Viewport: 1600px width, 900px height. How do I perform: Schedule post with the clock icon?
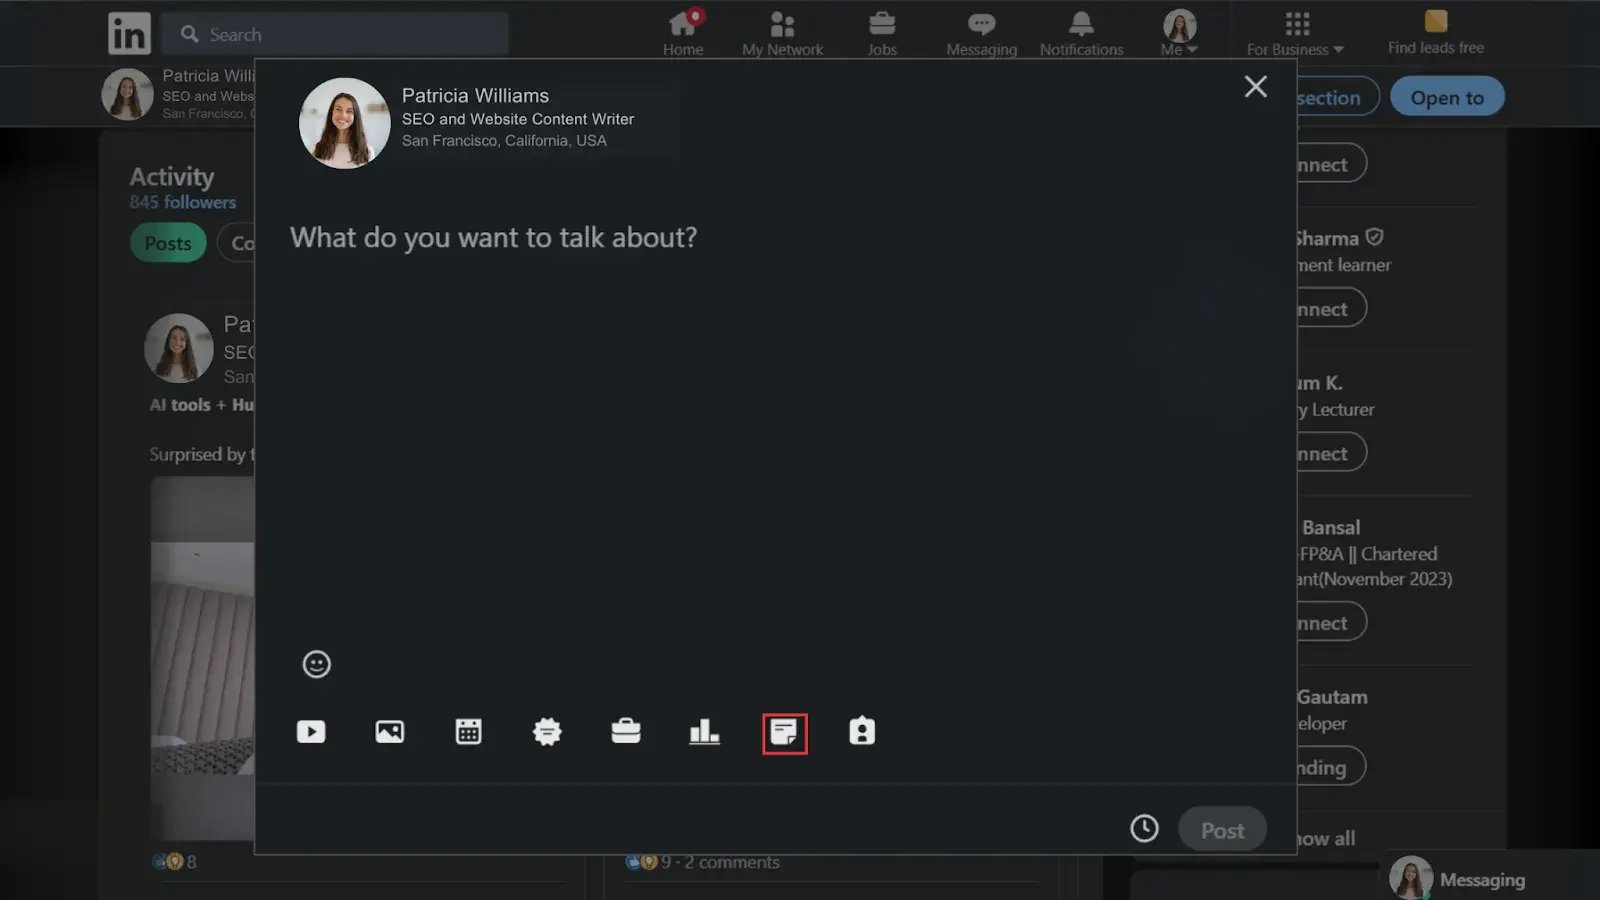[1144, 828]
